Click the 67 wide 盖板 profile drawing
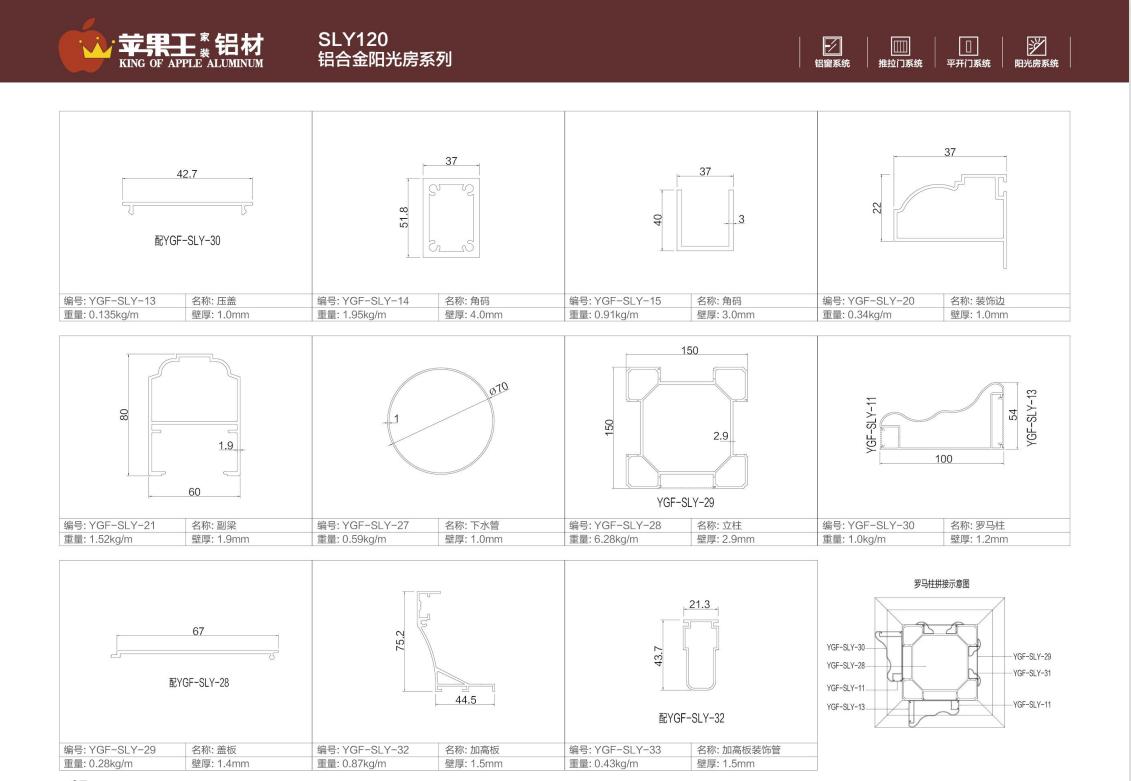The image size is (1131, 781). click(x=196, y=650)
